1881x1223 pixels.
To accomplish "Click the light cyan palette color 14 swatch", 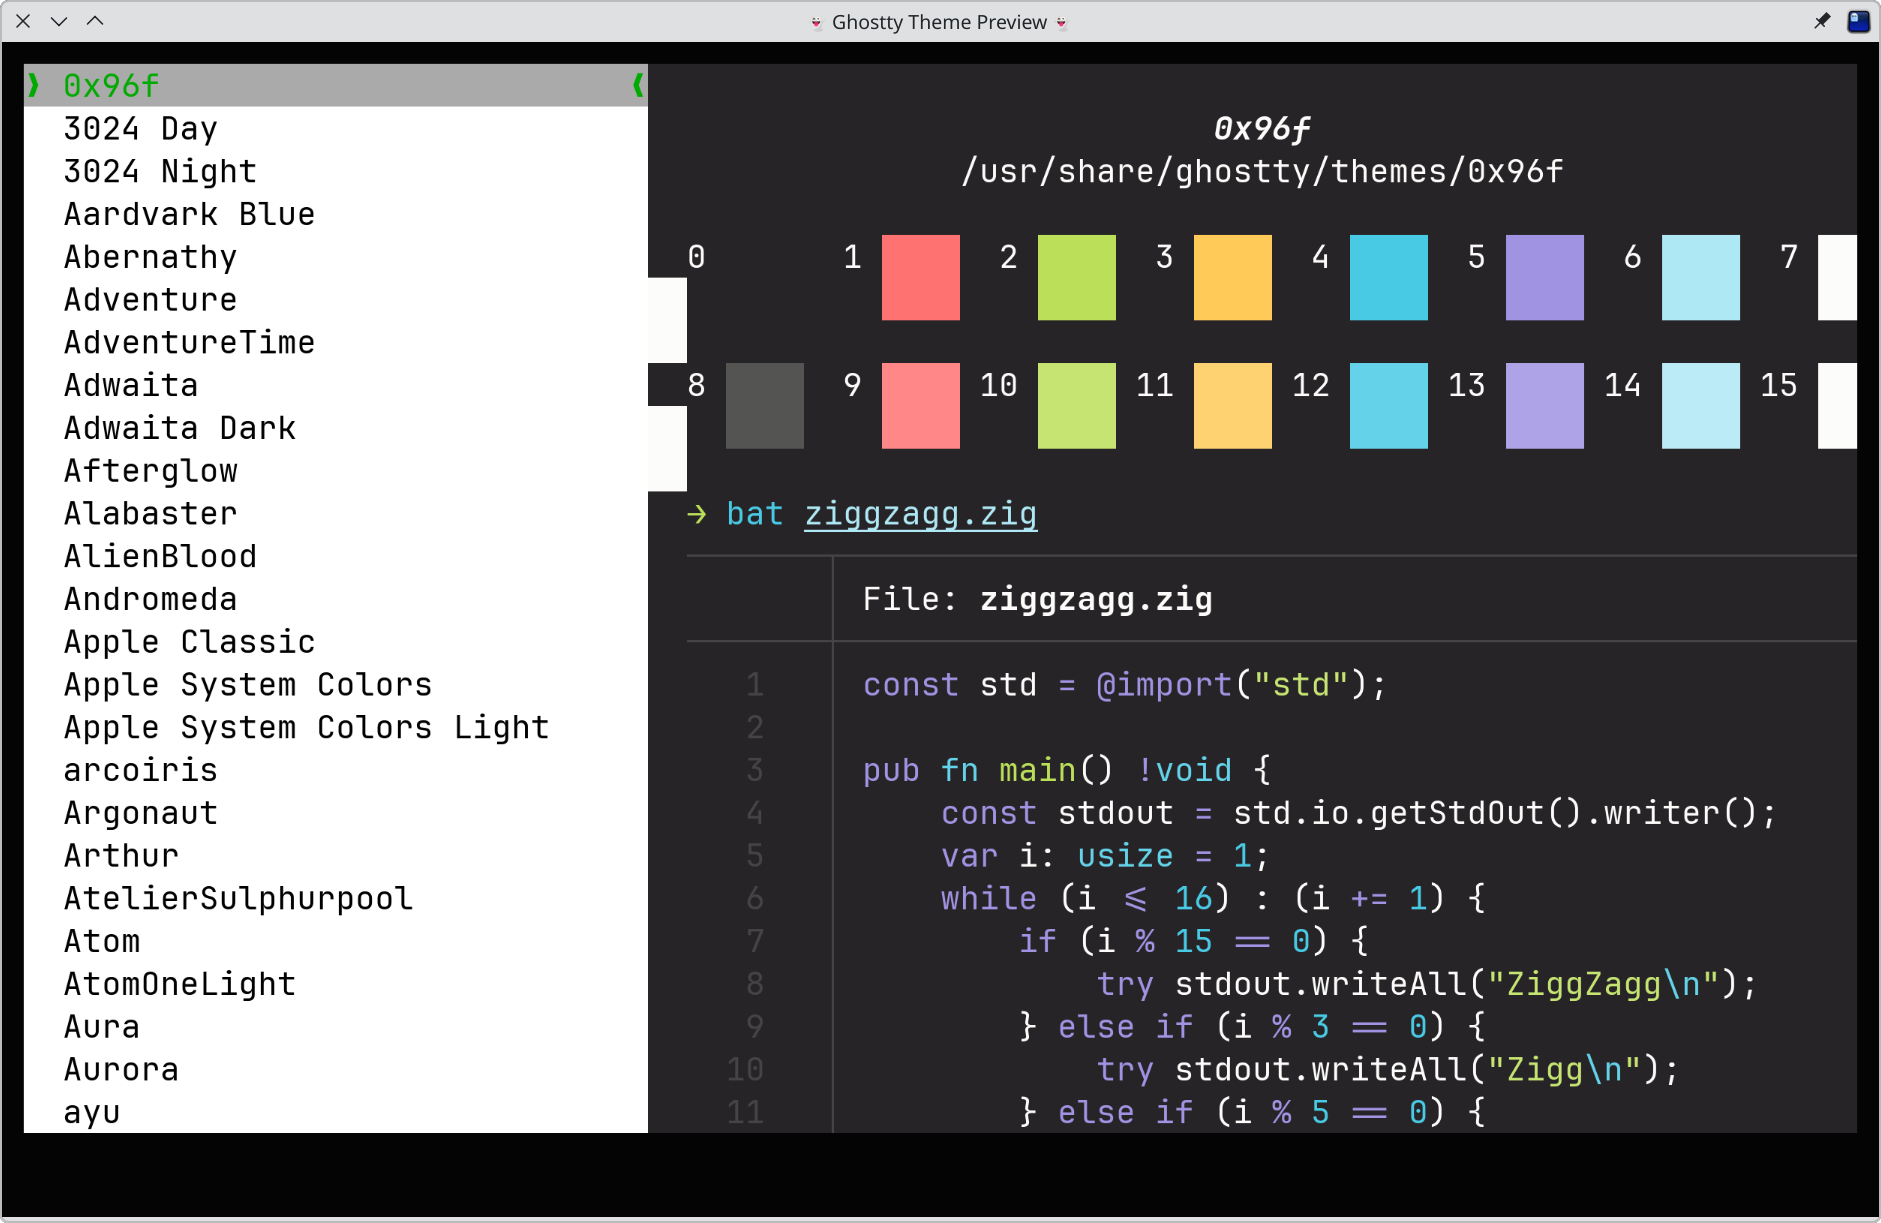I will click(x=1700, y=406).
